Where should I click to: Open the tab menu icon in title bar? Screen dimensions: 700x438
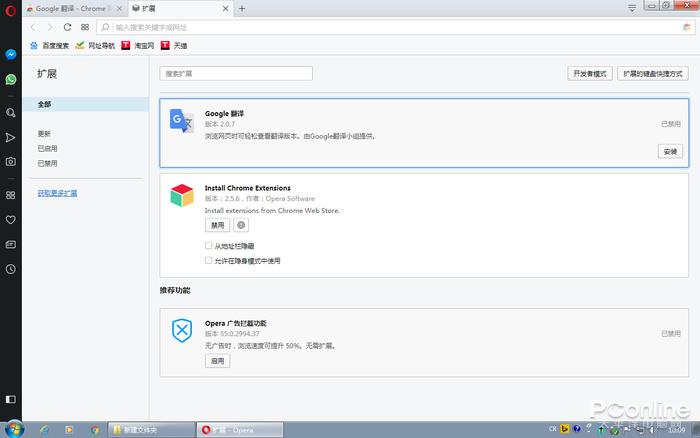(x=632, y=8)
